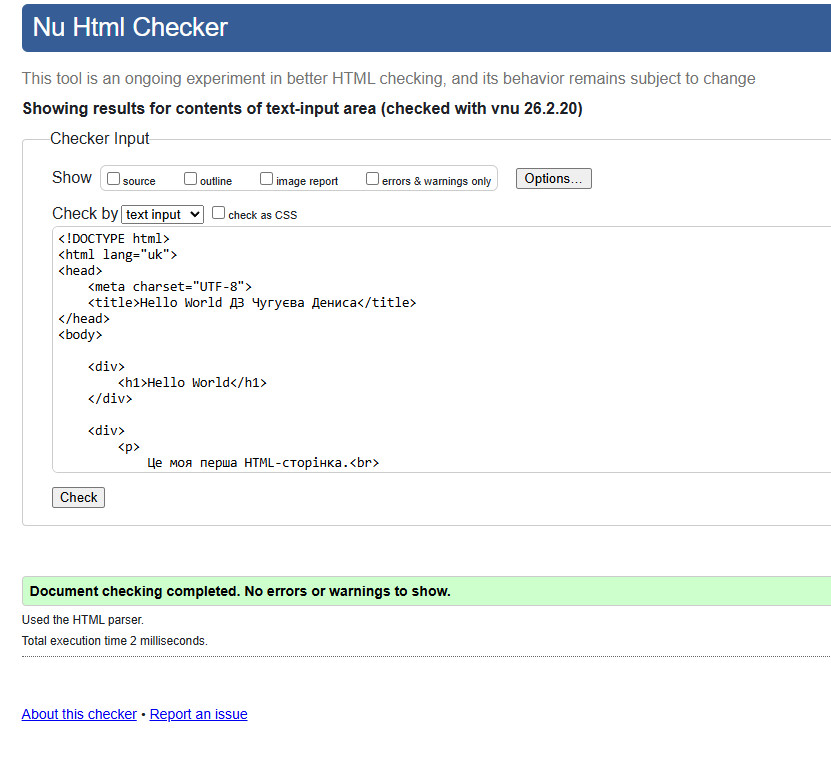Select the green Document checking completed message
This screenshot has height=764, width=831.
click(240, 591)
